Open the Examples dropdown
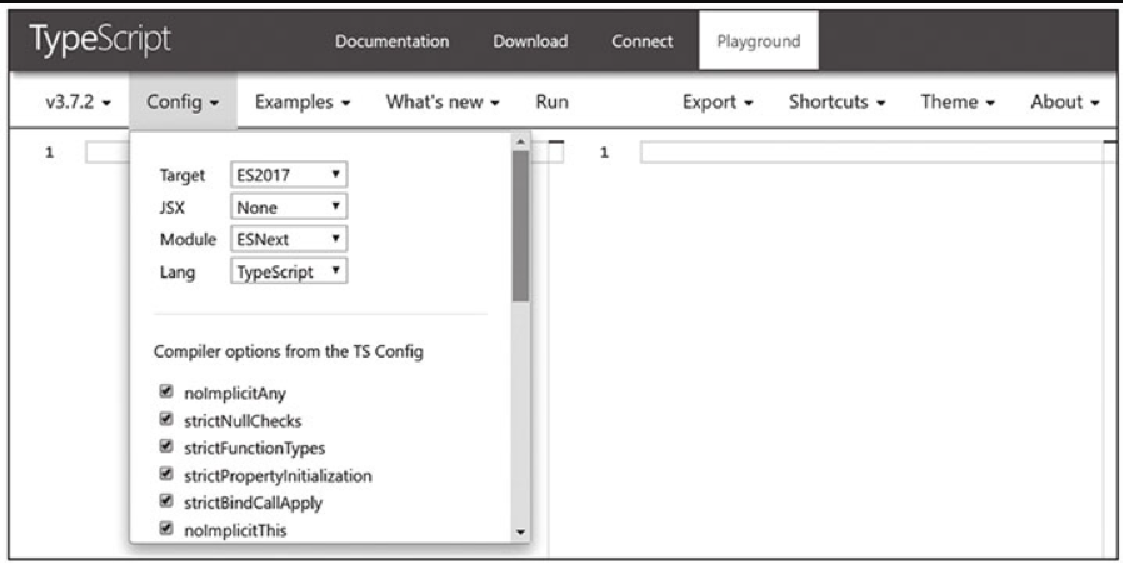 (x=302, y=102)
